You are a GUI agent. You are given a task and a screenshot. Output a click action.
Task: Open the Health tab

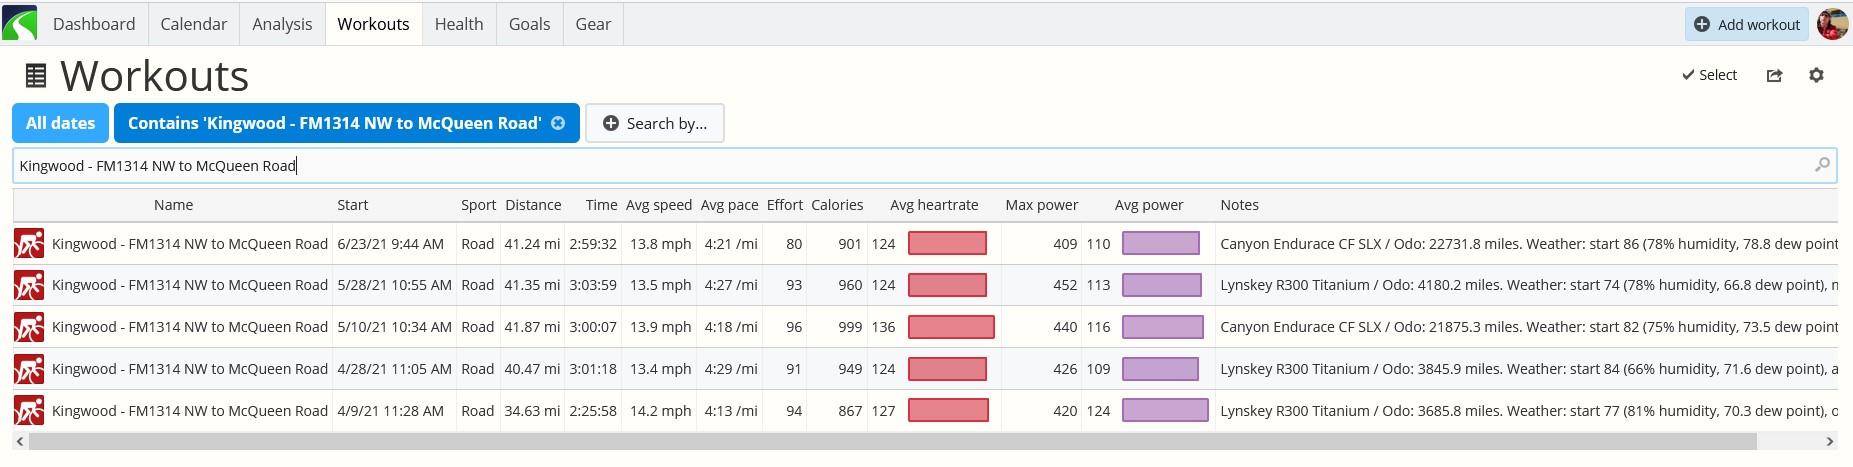pyautogui.click(x=459, y=24)
